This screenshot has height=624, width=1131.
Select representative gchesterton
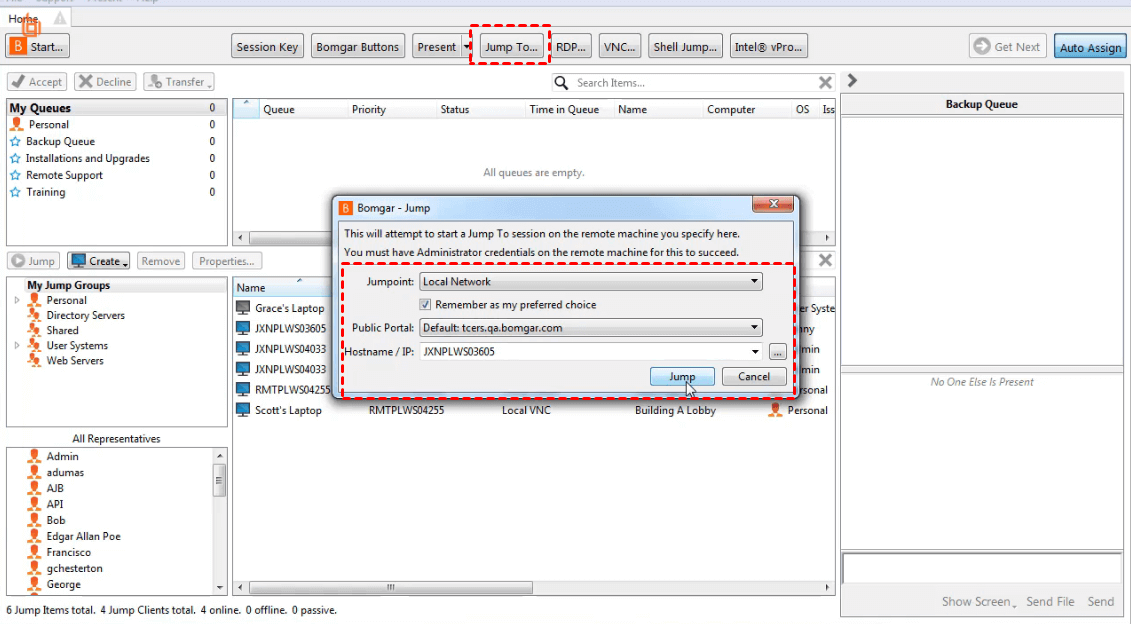pyautogui.click(x=74, y=568)
